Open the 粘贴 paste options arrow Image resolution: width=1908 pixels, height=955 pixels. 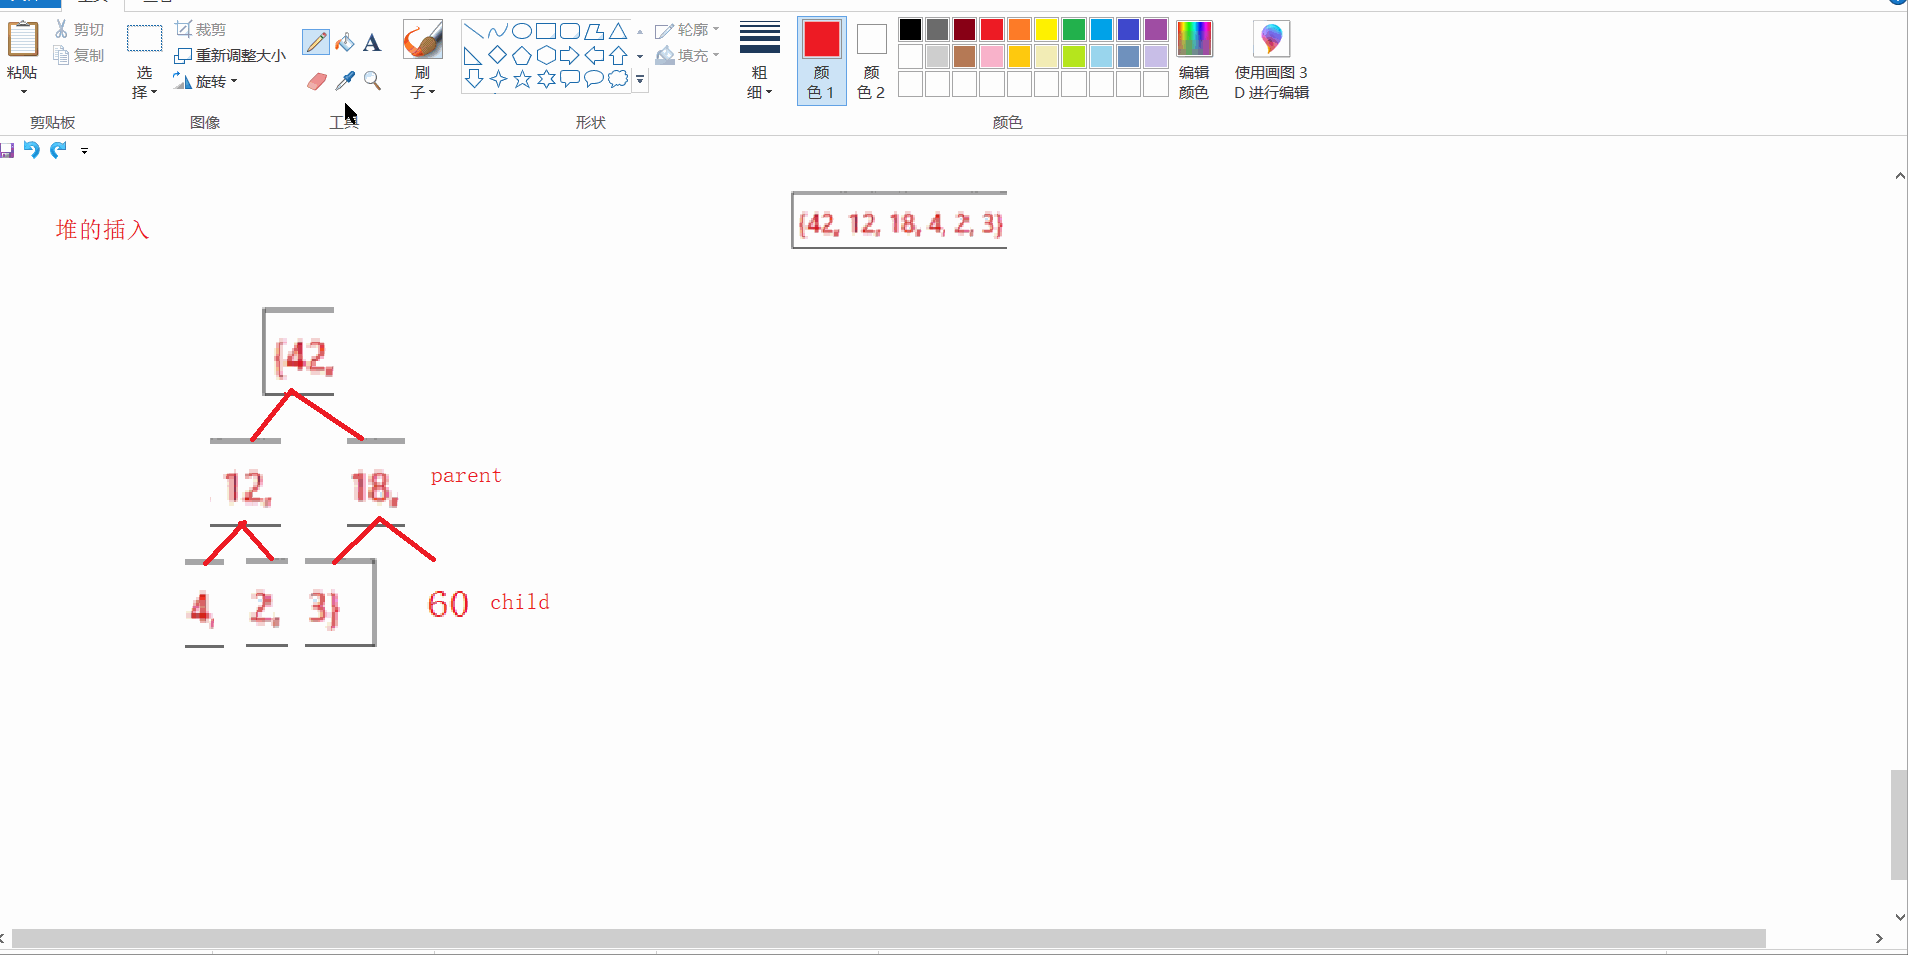point(24,92)
